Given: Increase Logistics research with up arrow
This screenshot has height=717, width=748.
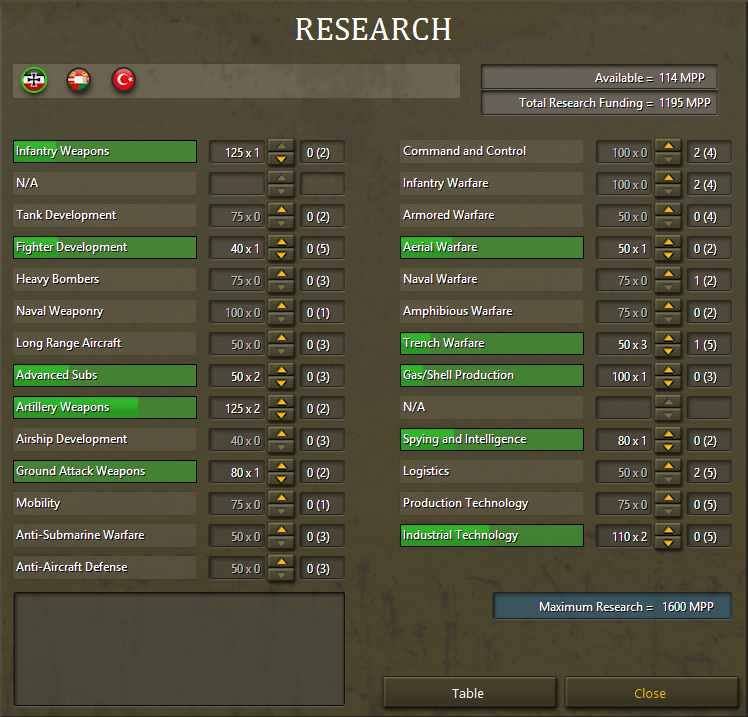Looking at the screenshot, I should point(668,466).
